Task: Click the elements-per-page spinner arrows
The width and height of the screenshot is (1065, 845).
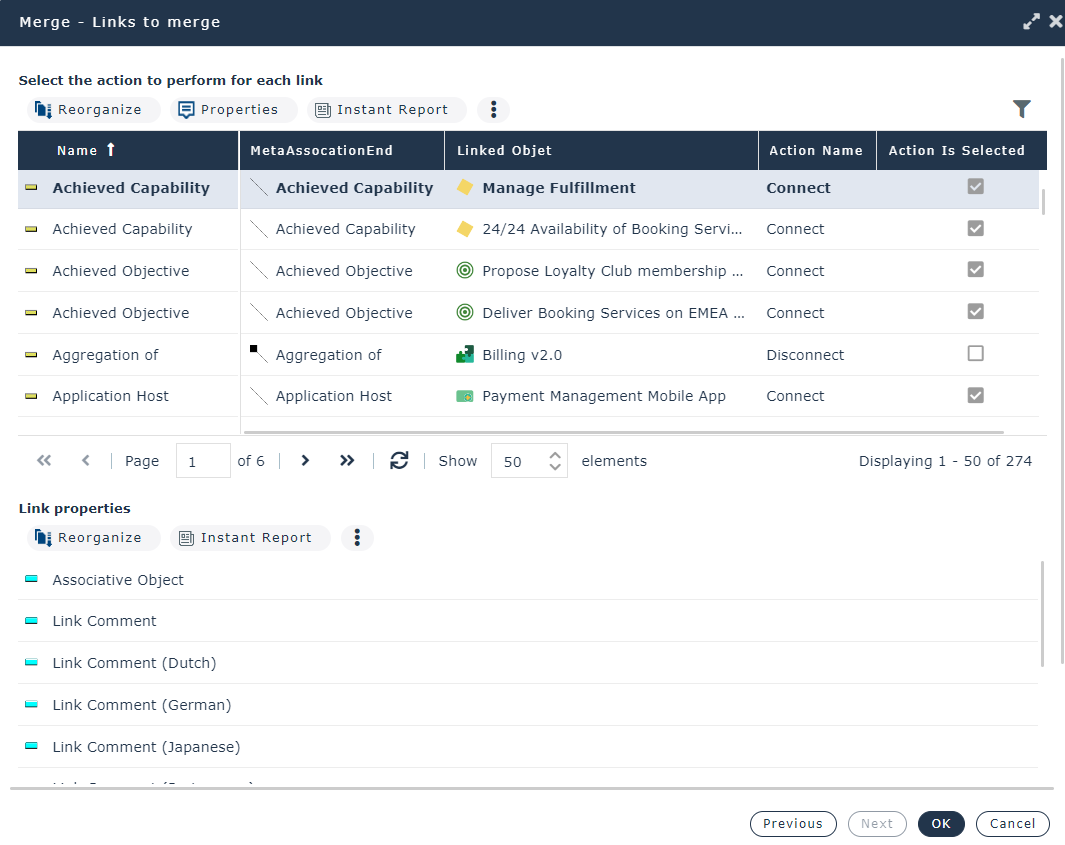Action: [x=556, y=461]
